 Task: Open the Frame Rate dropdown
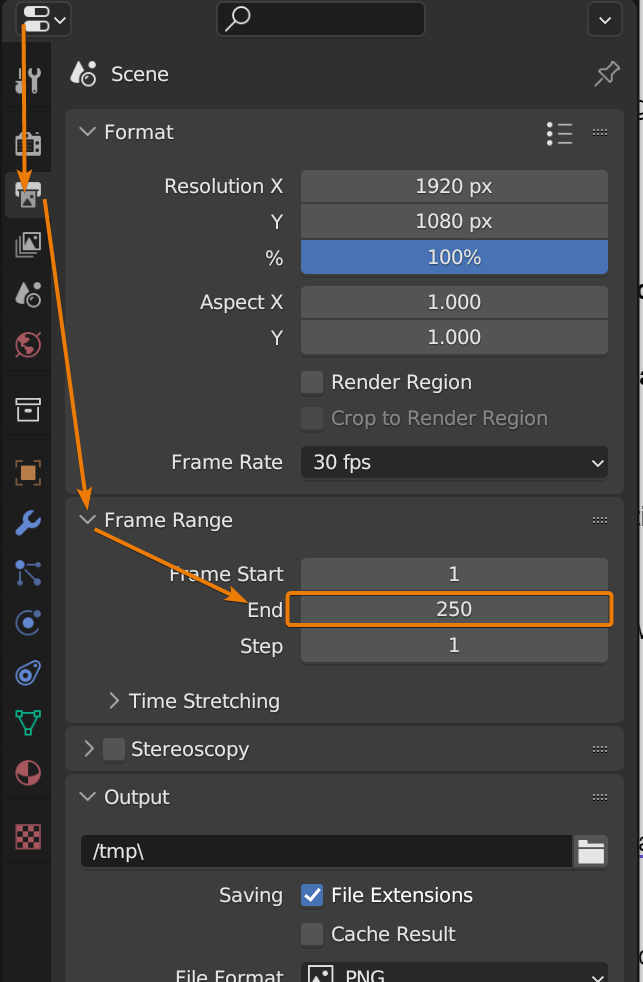pyautogui.click(x=453, y=462)
